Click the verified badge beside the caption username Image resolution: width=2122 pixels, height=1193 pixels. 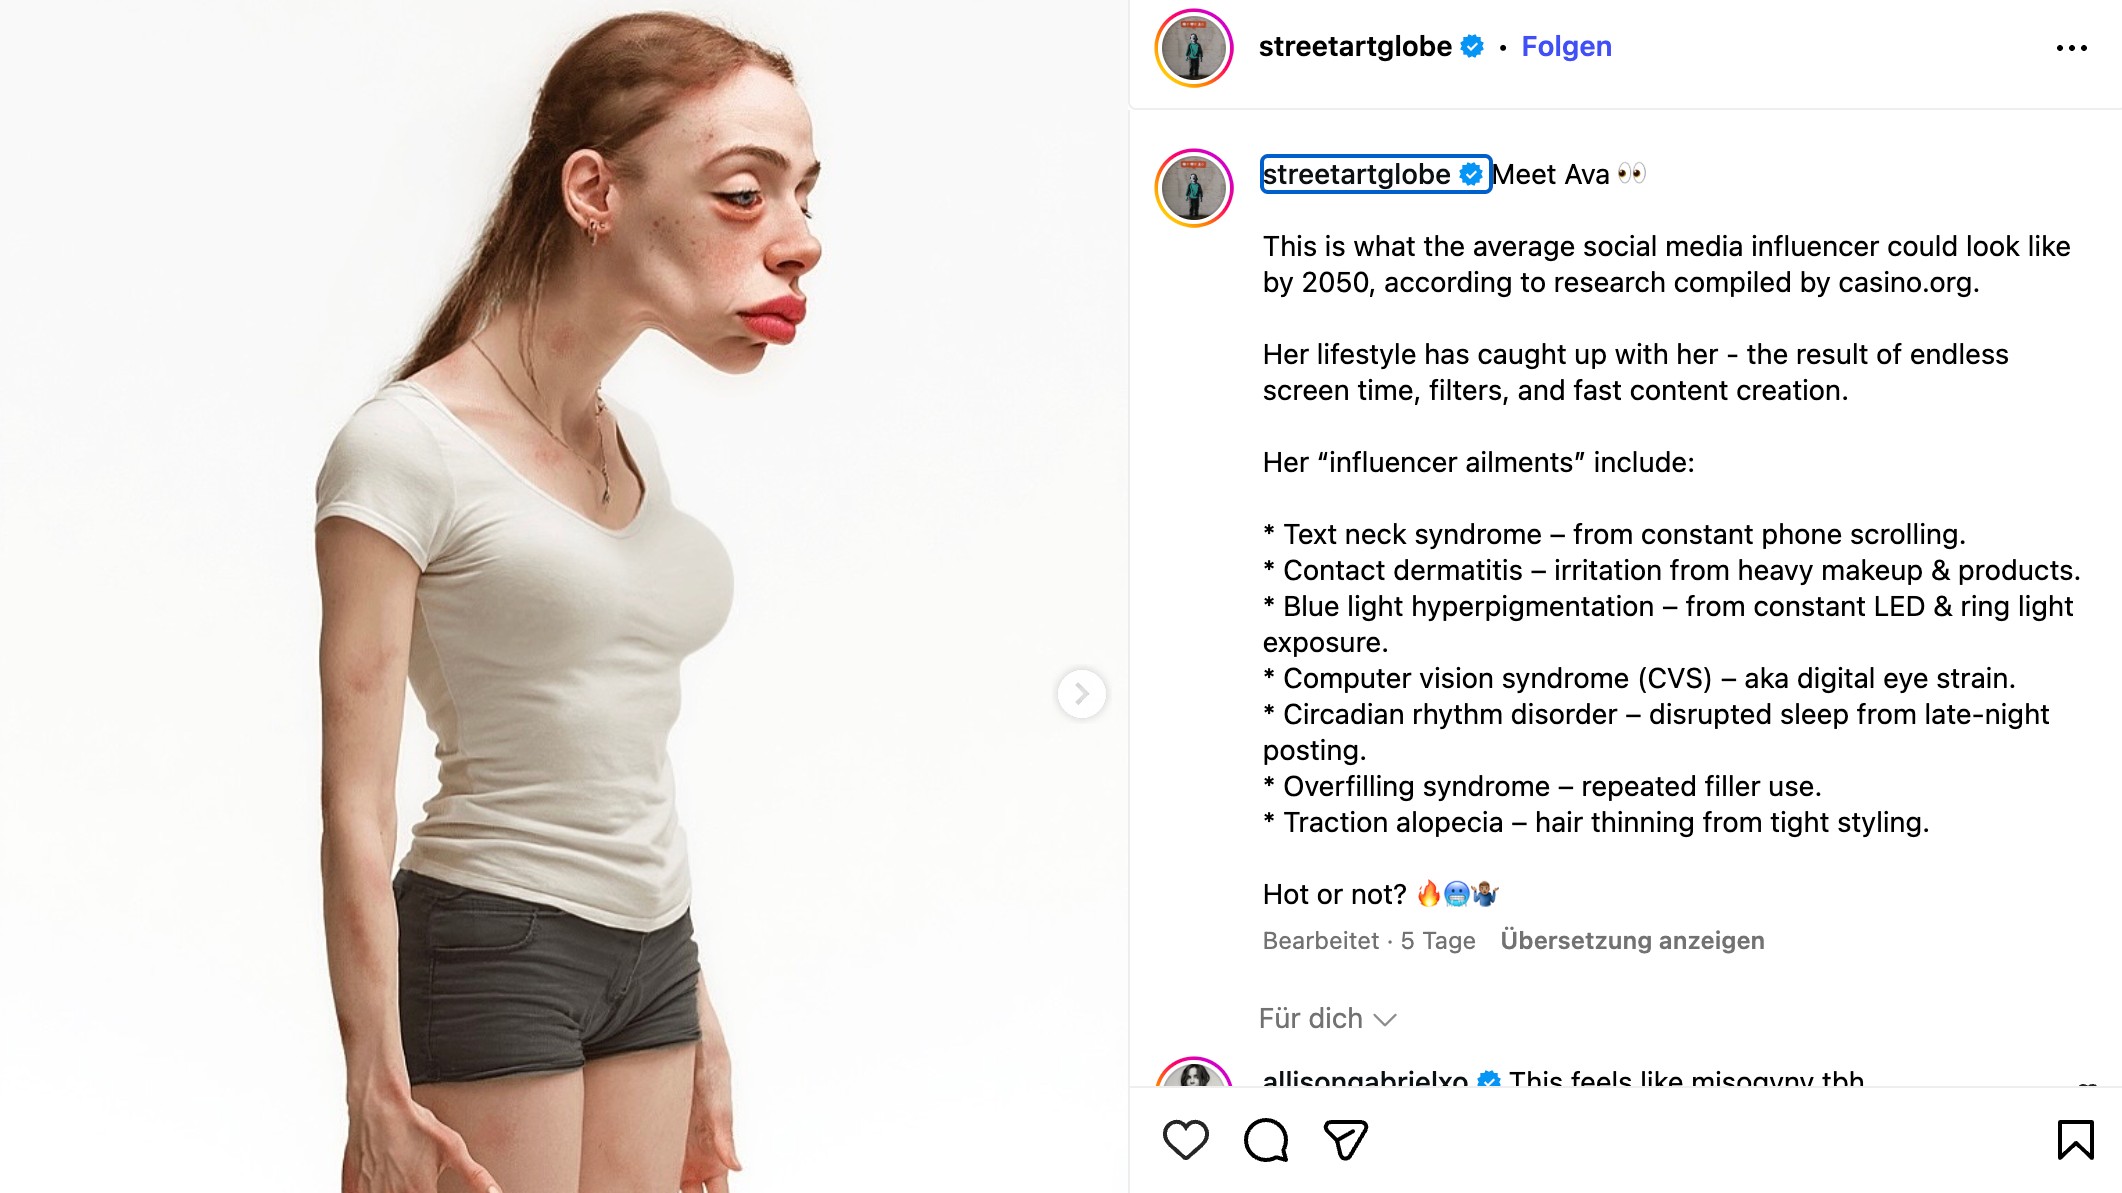[x=1471, y=175]
